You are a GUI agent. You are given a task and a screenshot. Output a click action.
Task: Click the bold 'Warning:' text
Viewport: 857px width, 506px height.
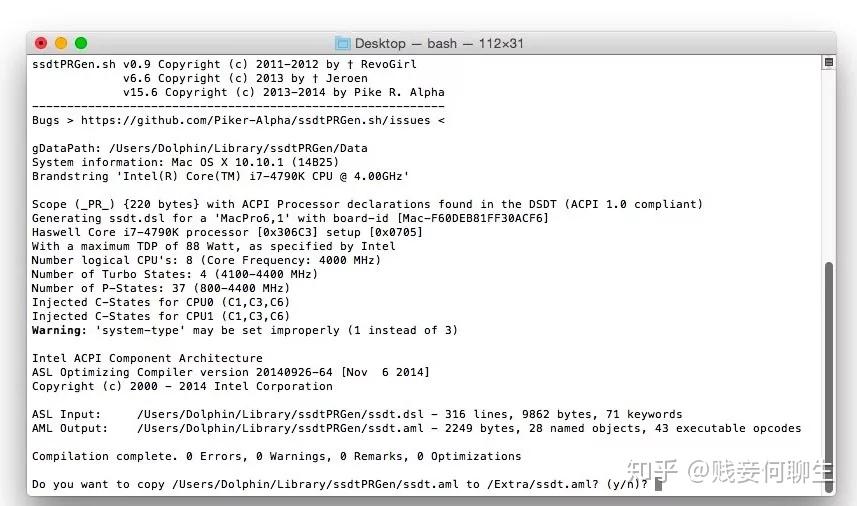pos(59,330)
